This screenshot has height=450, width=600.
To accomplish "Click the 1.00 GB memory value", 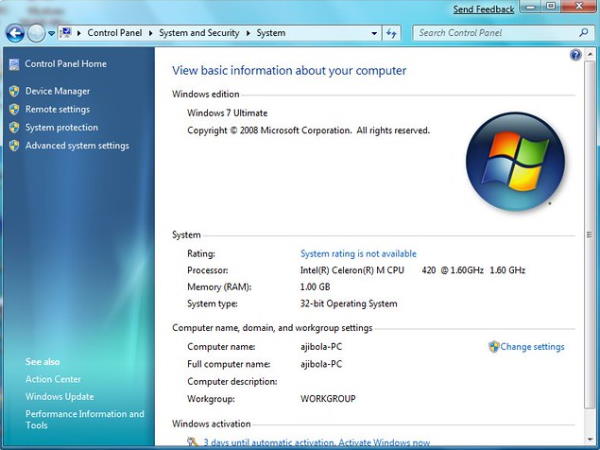I will 315,287.
